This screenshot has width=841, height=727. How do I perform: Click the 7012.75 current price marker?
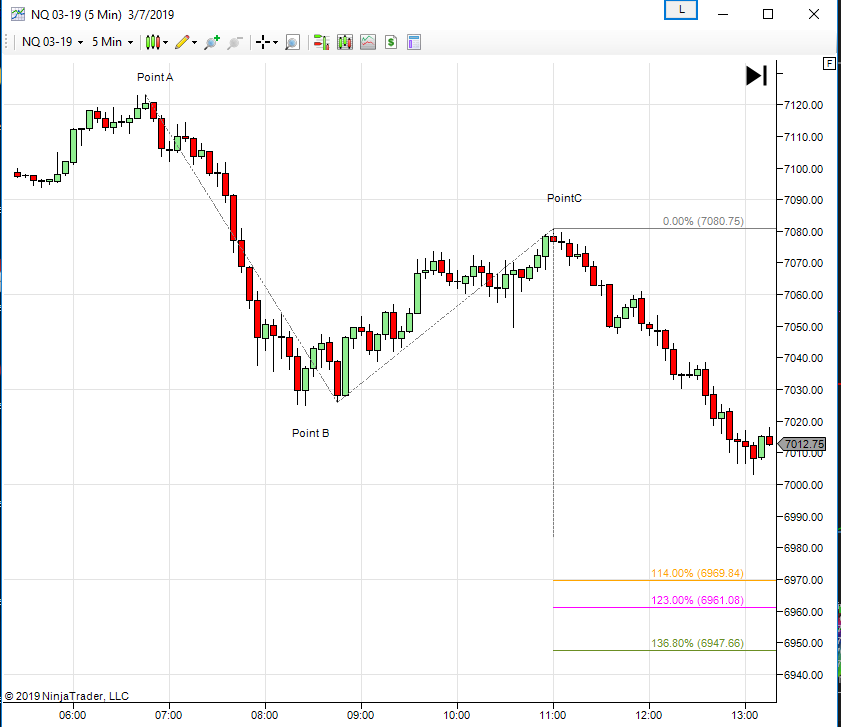(802, 444)
